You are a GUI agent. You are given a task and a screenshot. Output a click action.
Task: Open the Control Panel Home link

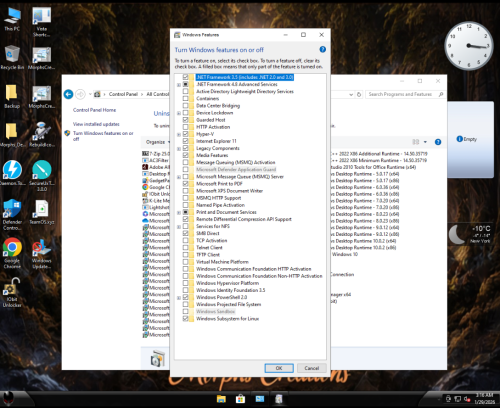pos(94,110)
